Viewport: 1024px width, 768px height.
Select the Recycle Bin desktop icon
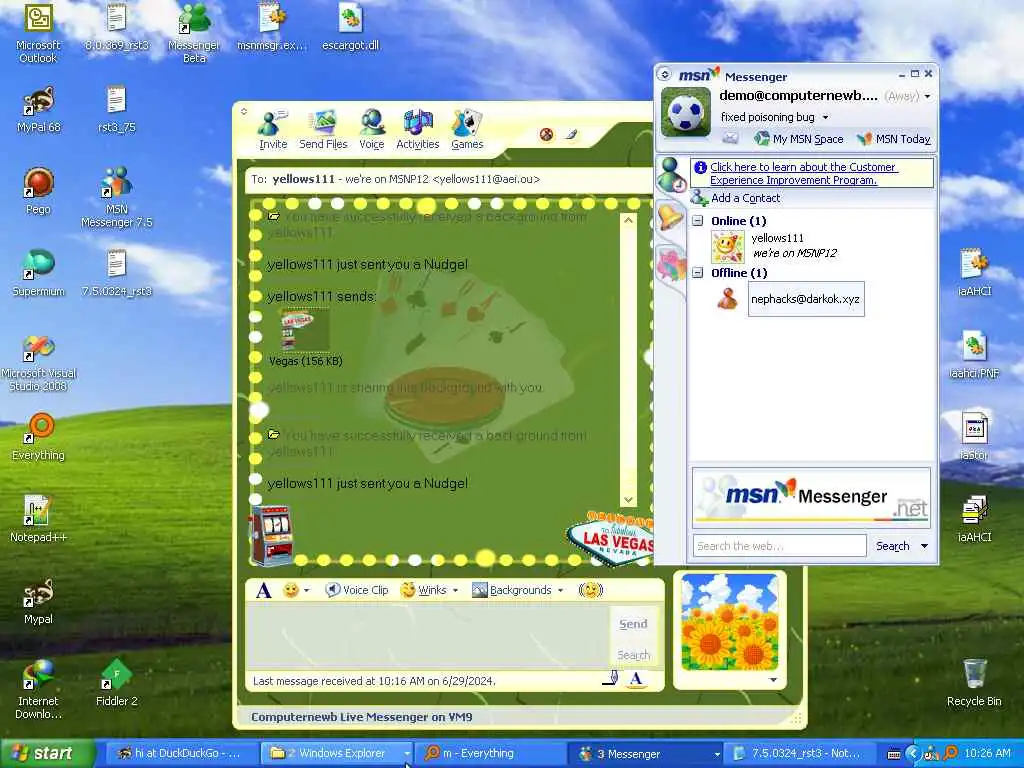click(974, 682)
